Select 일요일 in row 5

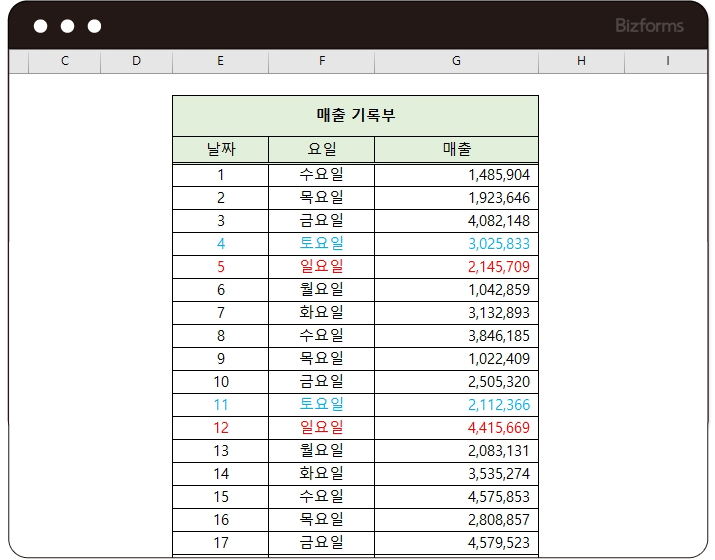tap(321, 267)
